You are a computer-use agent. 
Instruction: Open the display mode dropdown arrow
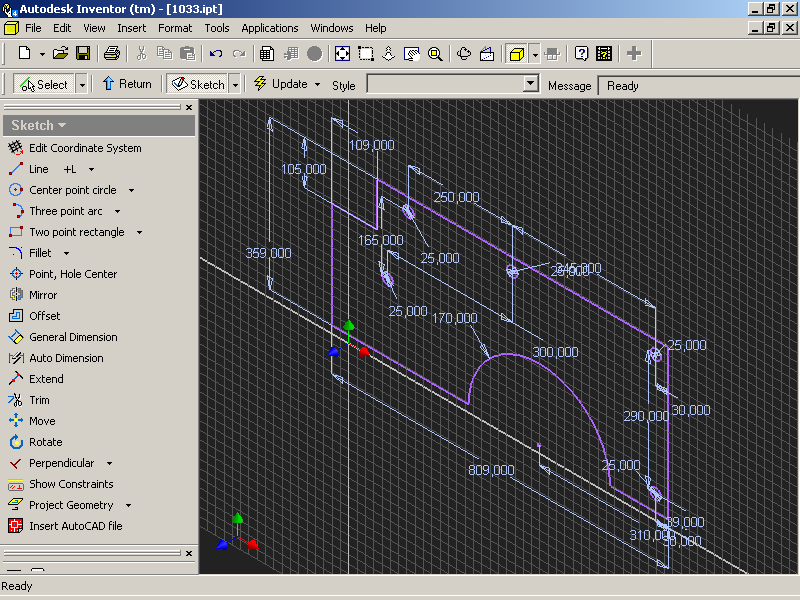click(535, 53)
